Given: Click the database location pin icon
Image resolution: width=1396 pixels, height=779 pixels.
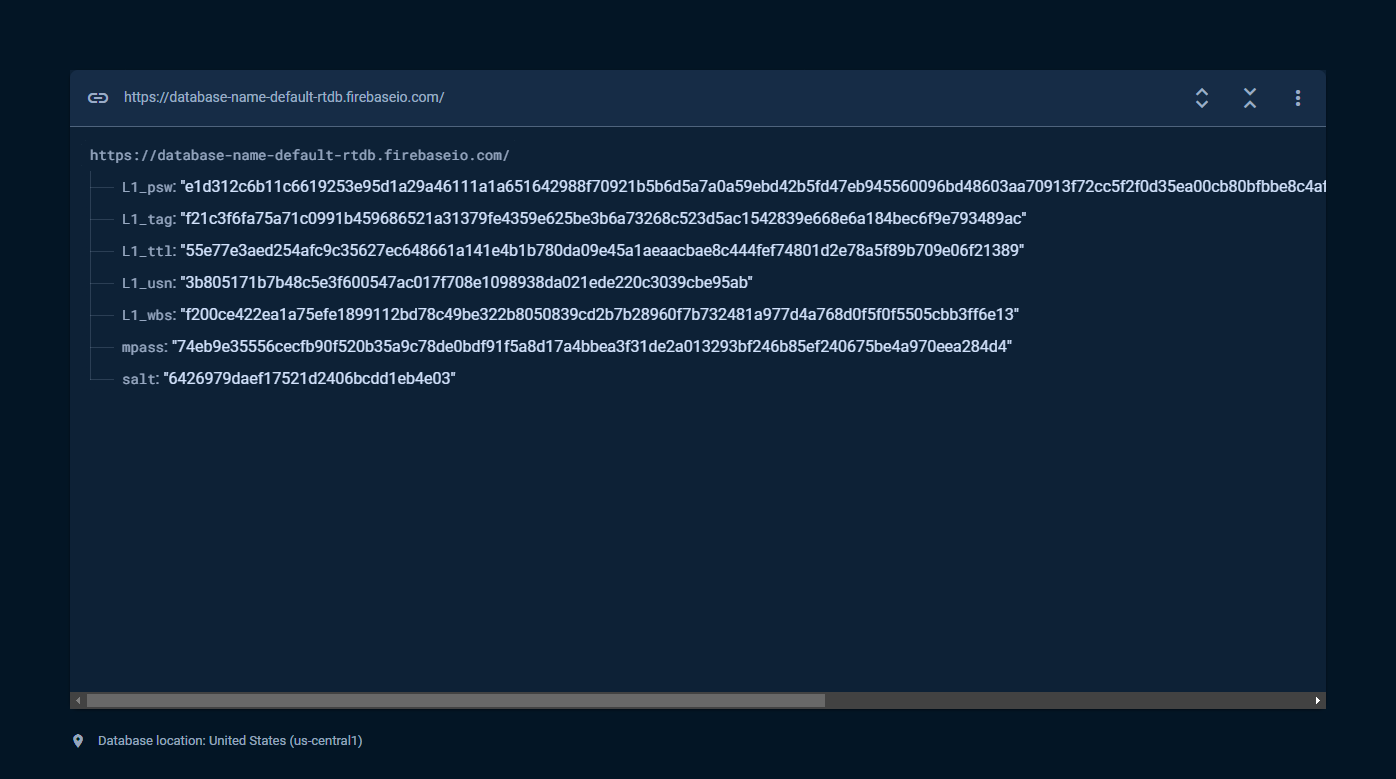Looking at the screenshot, I should coord(78,741).
